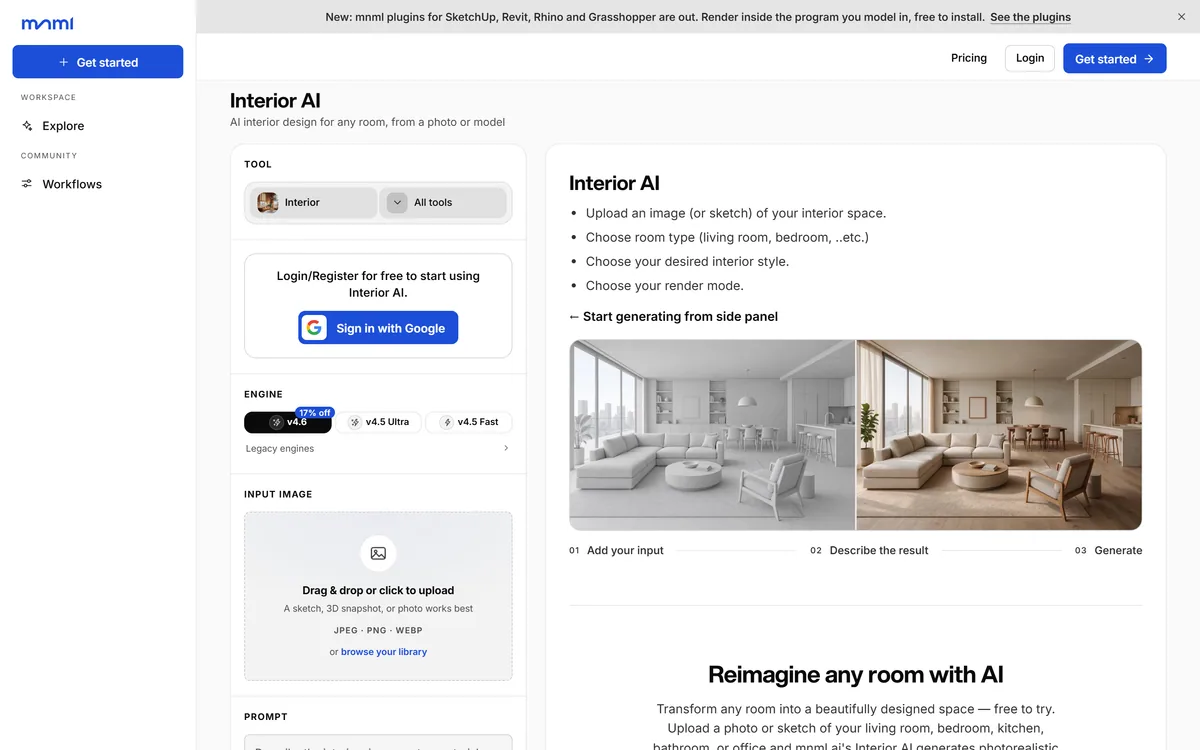The height and width of the screenshot is (750, 1200).
Task: Click "Start generating from side panel" text
Action: (x=680, y=317)
